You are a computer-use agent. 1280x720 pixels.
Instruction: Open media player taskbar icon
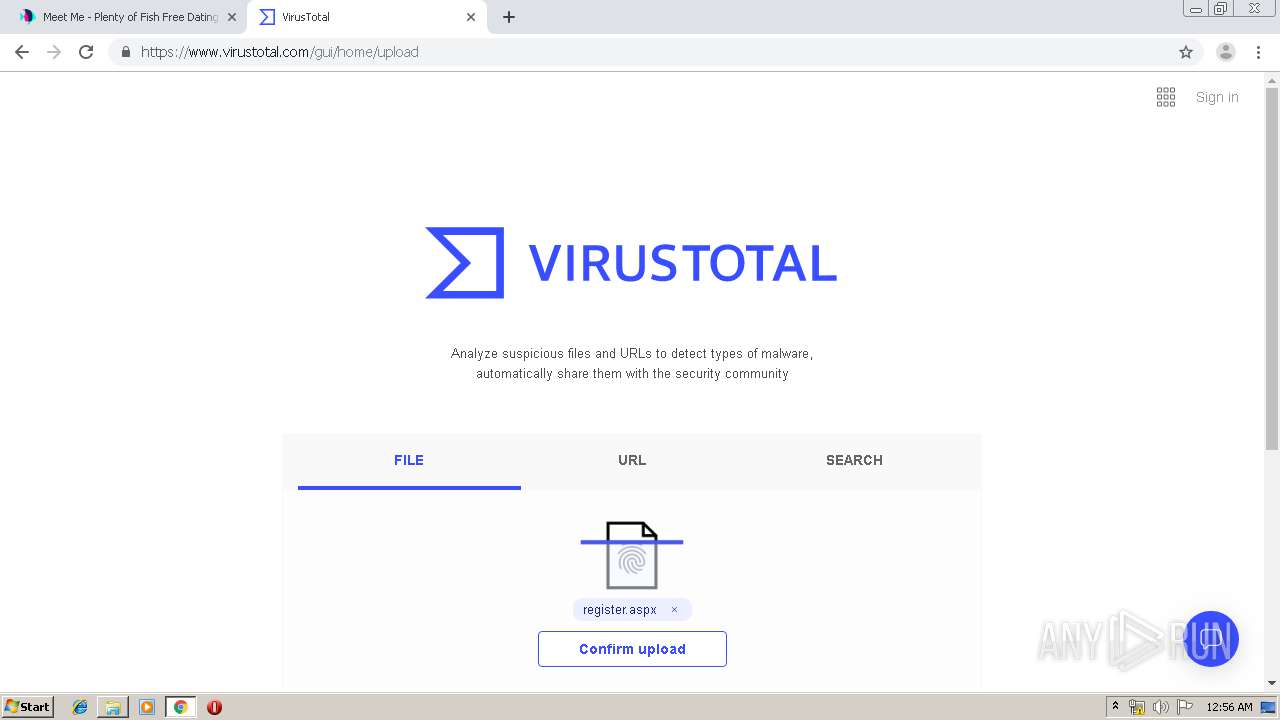pos(147,707)
